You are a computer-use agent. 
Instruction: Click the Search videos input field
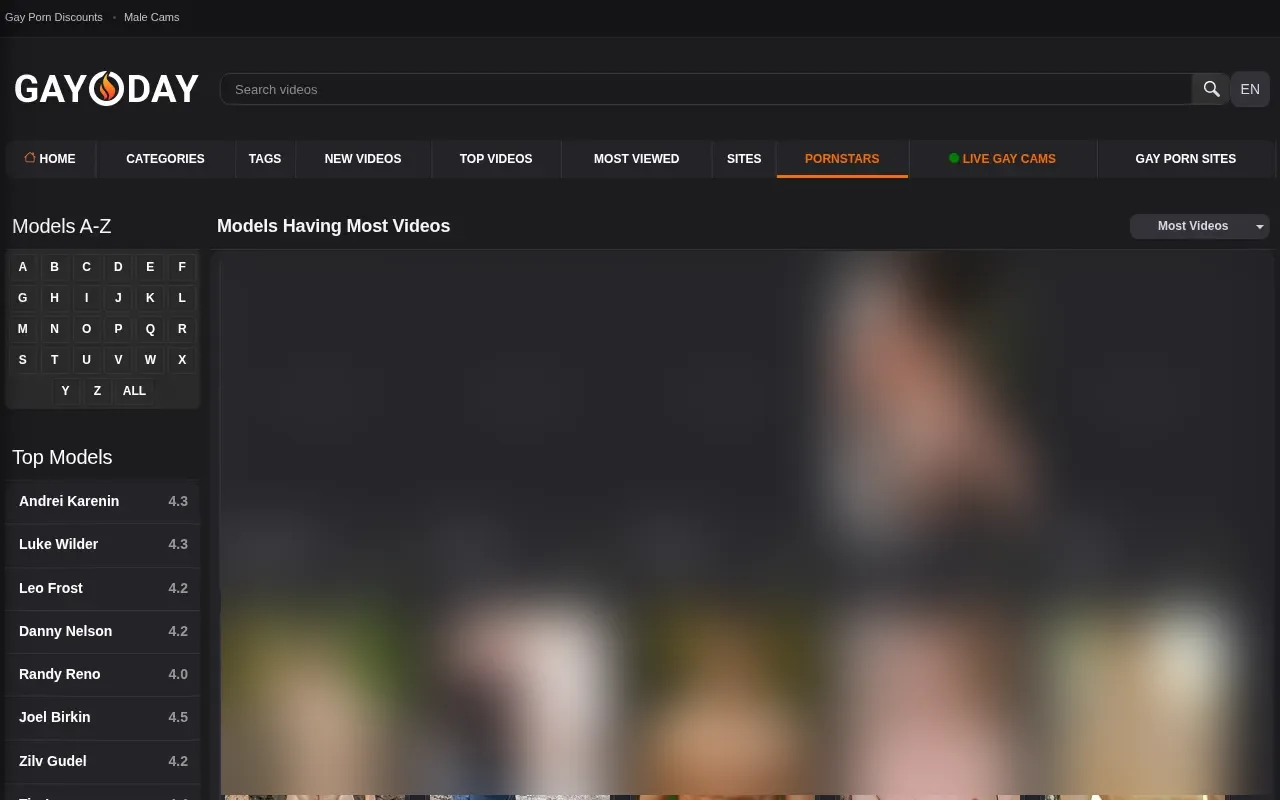coord(706,89)
